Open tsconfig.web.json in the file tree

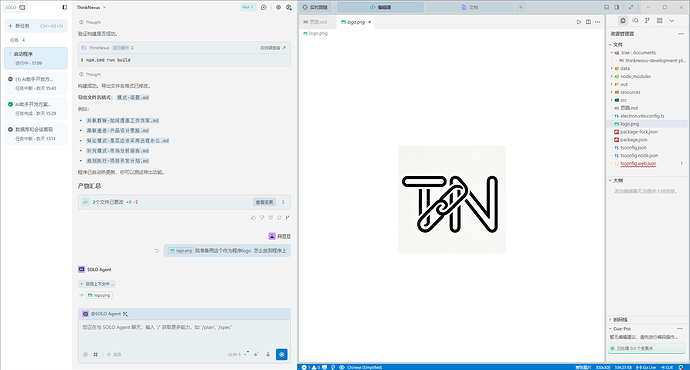[x=638, y=164]
